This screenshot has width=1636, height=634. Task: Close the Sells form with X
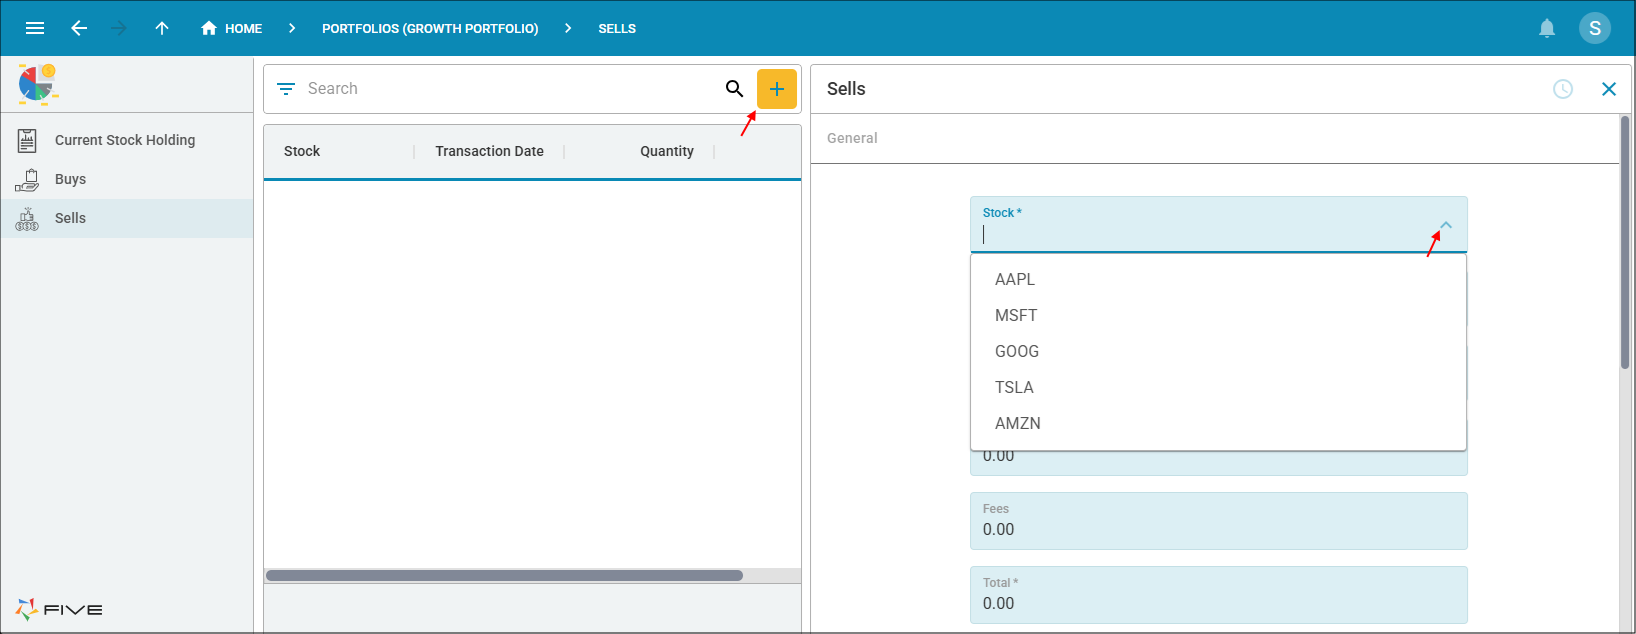click(1608, 89)
